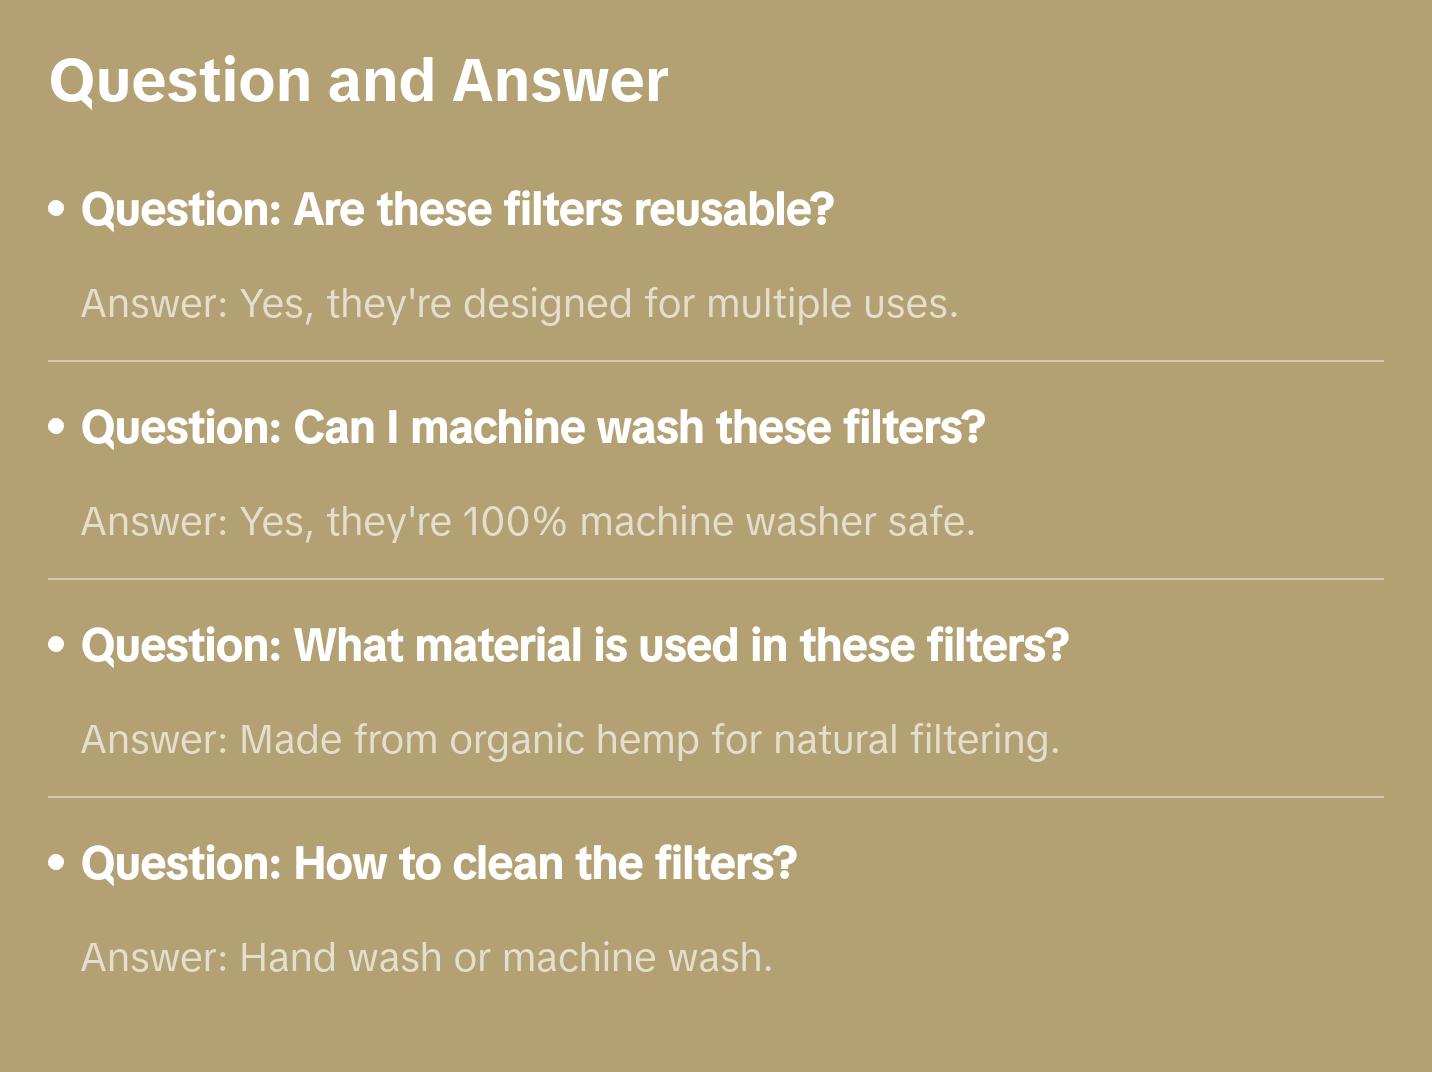Expand 'Can I machine wash these filters?' question
Image resolution: width=1432 pixels, height=1072 pixels.
tap(533, 428)
